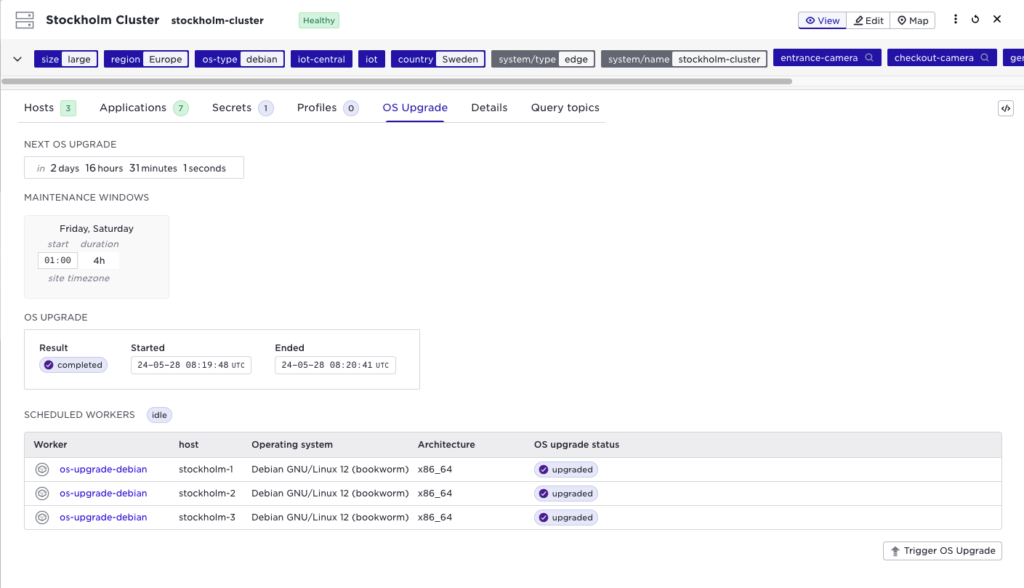1024x588 pixels.
Task: Open the Hosts tab
Action: (39, 108)
